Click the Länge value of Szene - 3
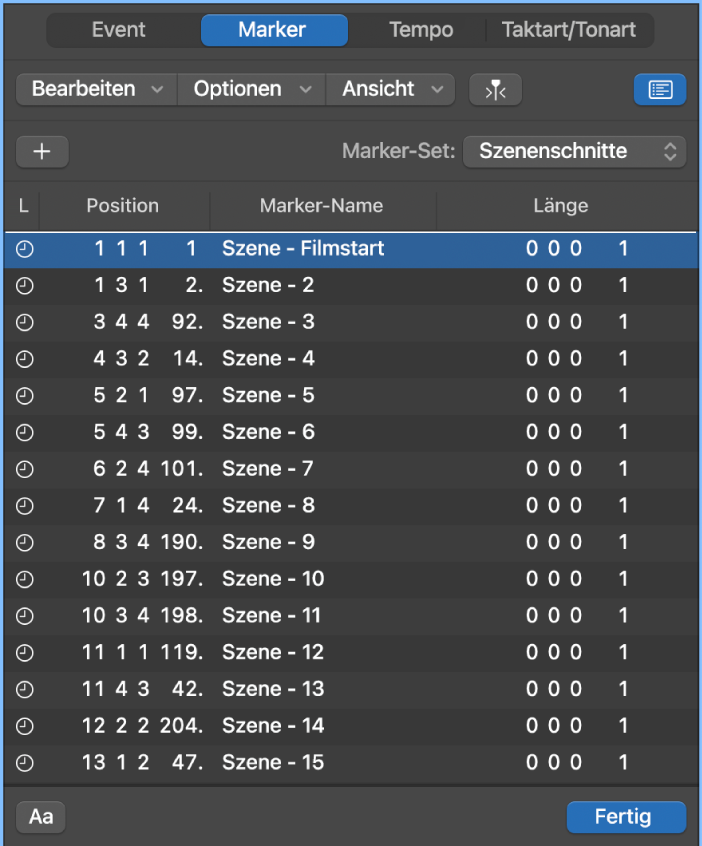The width and height of the screenshot is (702, 846). pos(576,322)
